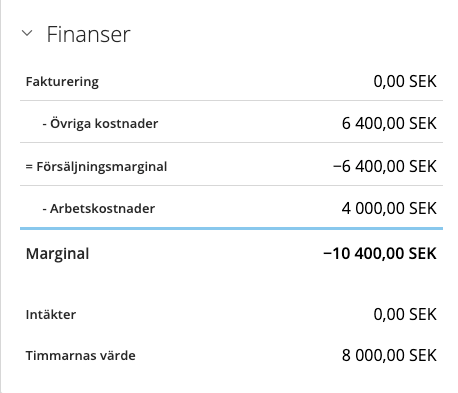Select the Övriga kostnader label
Image resolution: width=458 pixels, height=393 pixels.
point(104,123)
